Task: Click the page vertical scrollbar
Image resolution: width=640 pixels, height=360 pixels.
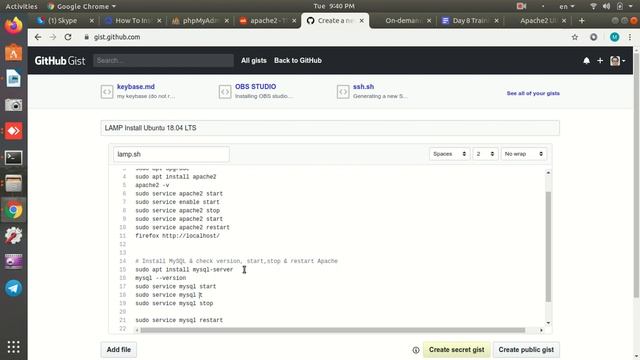Action: (x=636, y=175)
